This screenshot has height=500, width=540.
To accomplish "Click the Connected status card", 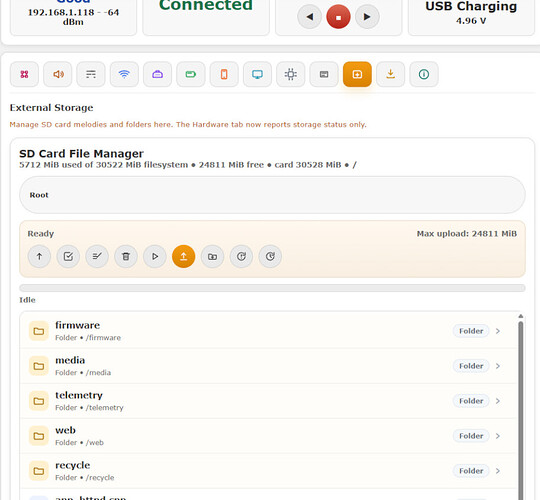I will tap(206, 17).
